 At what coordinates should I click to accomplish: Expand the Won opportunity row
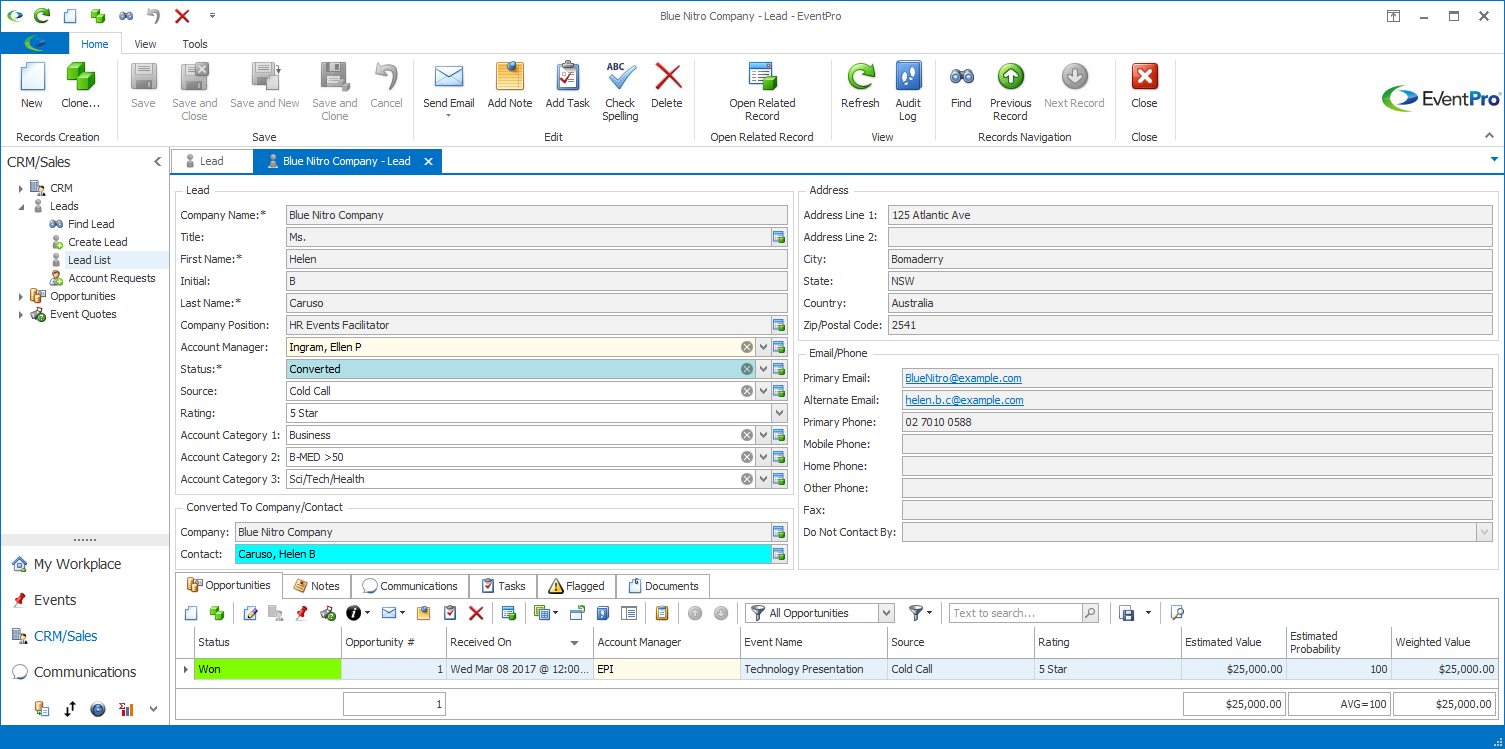point(185,669)
